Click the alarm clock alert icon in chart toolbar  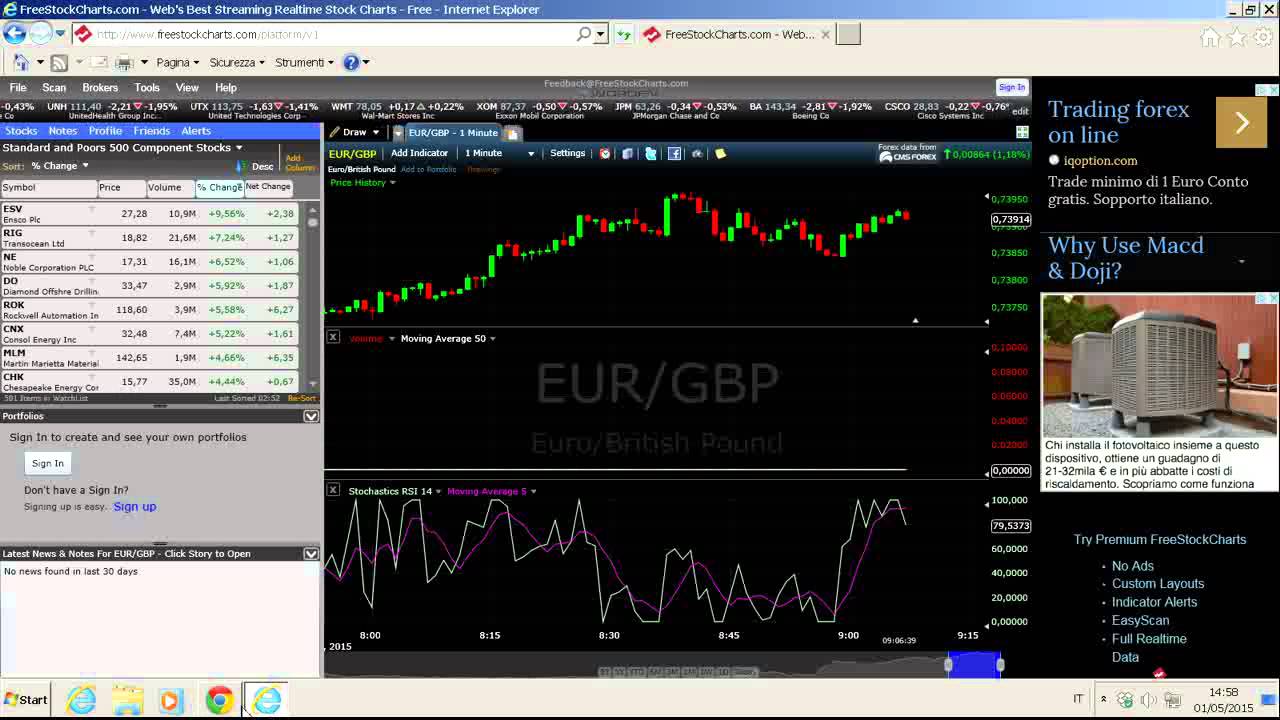(605, 153)
